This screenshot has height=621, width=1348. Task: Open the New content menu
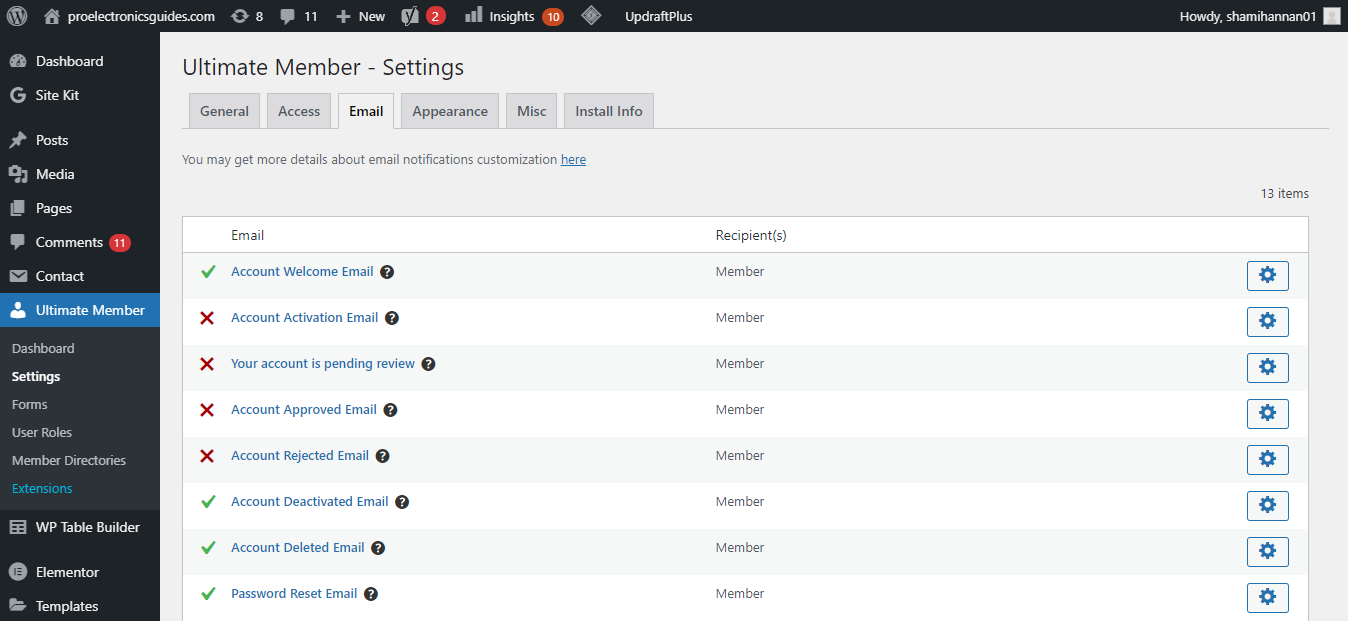tap(361, 16)
